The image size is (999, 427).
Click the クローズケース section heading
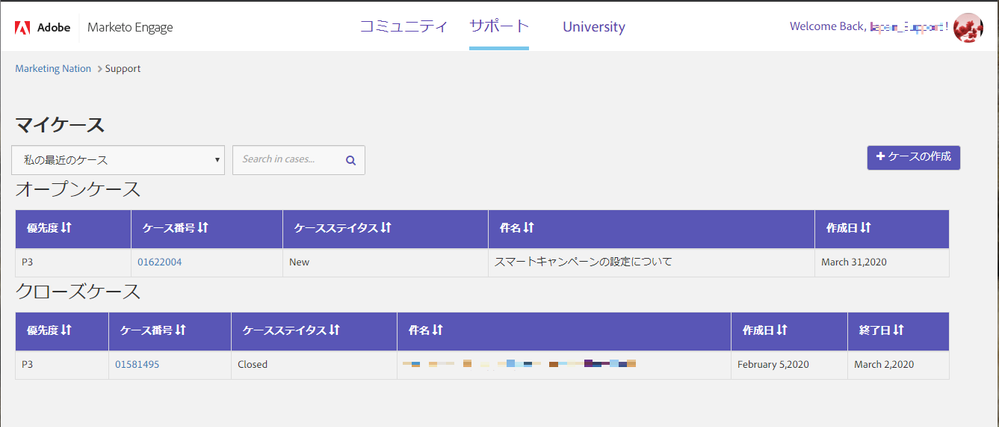77,292
